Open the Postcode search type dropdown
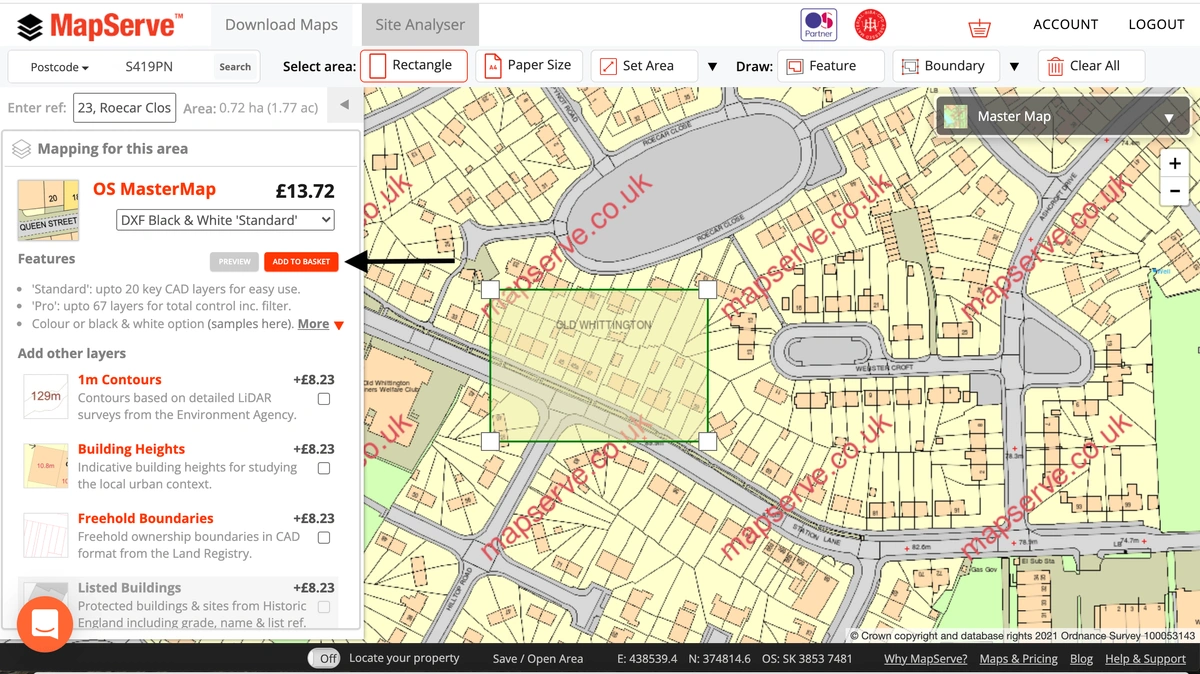The image size is (1200, 674). (x=60, y=67)
